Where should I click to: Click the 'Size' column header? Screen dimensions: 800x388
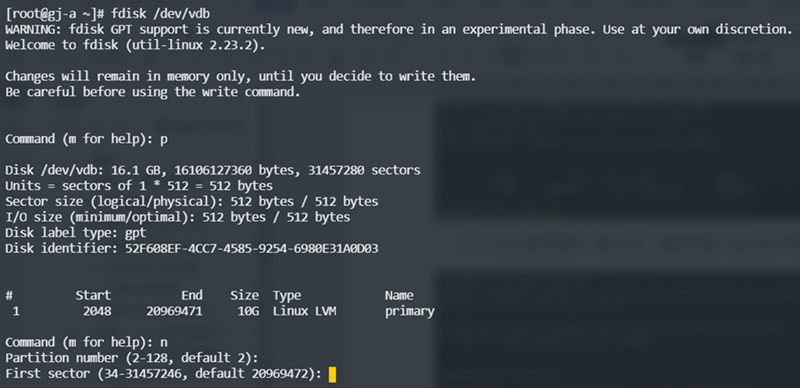point(244,295)
